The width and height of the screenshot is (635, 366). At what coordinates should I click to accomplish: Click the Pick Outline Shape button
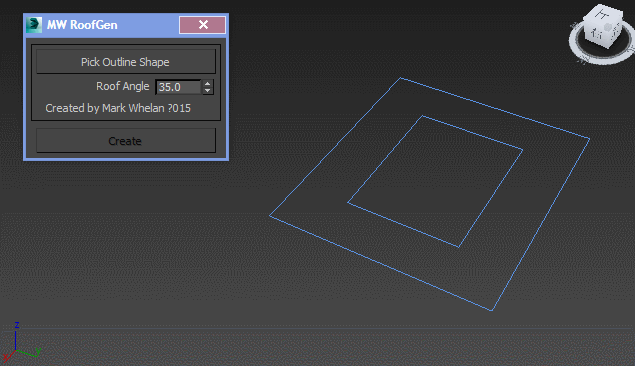[x=126, y=62]
